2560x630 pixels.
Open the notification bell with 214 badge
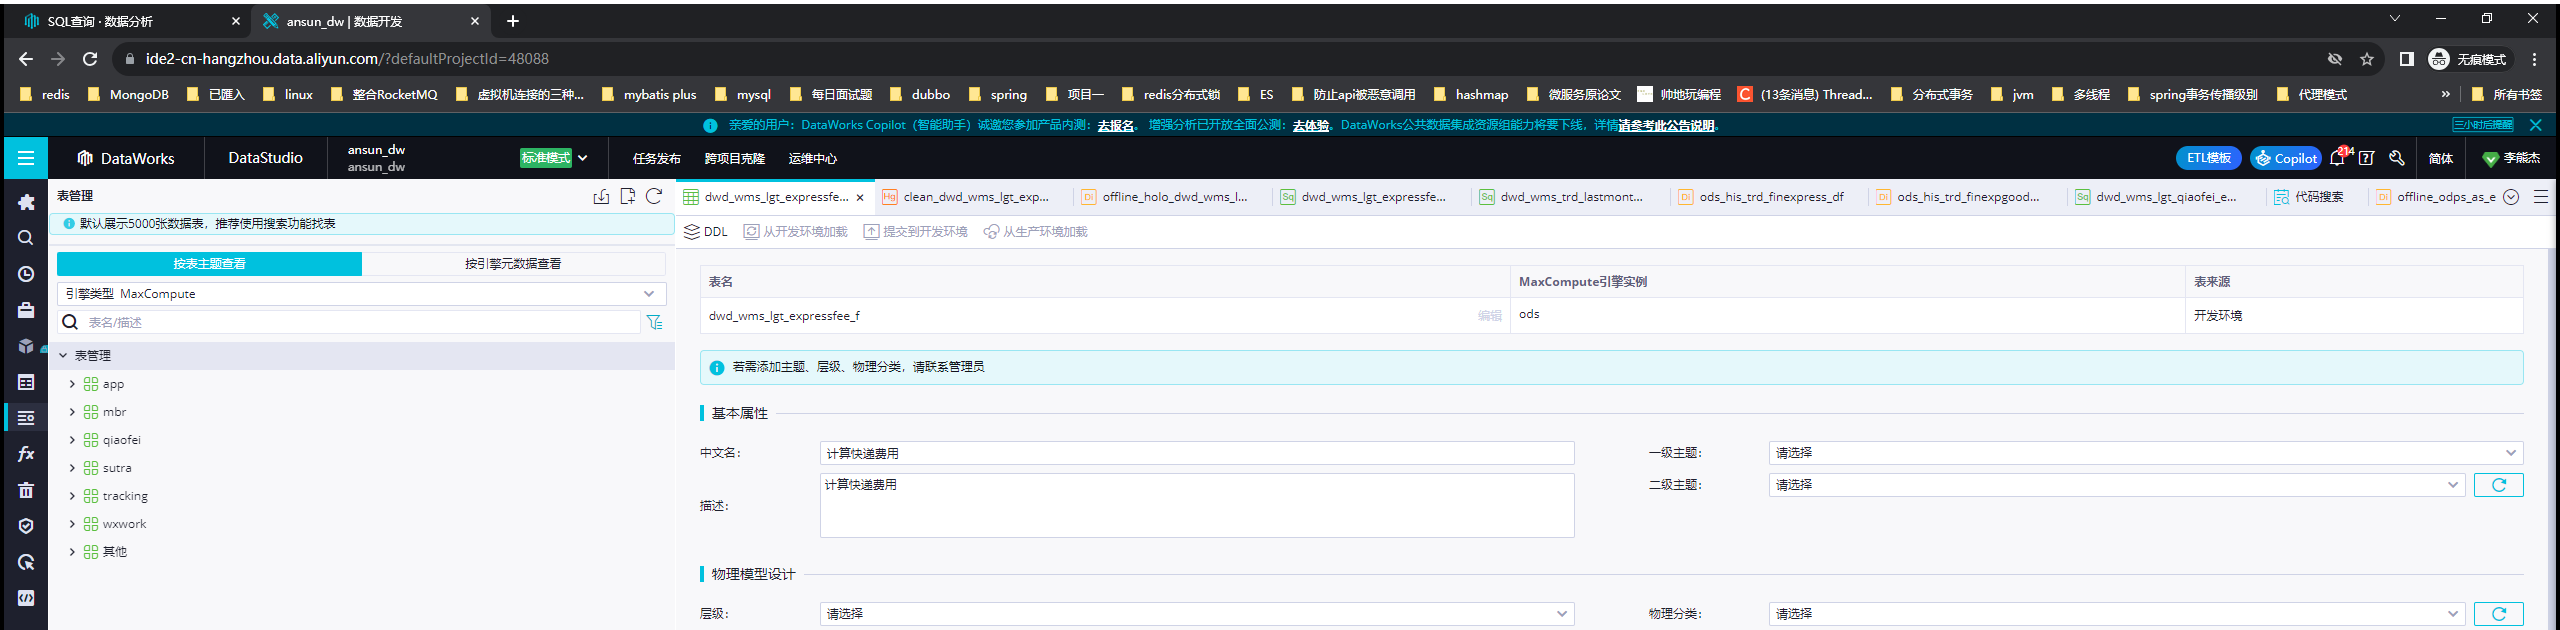pos(2338,158)
